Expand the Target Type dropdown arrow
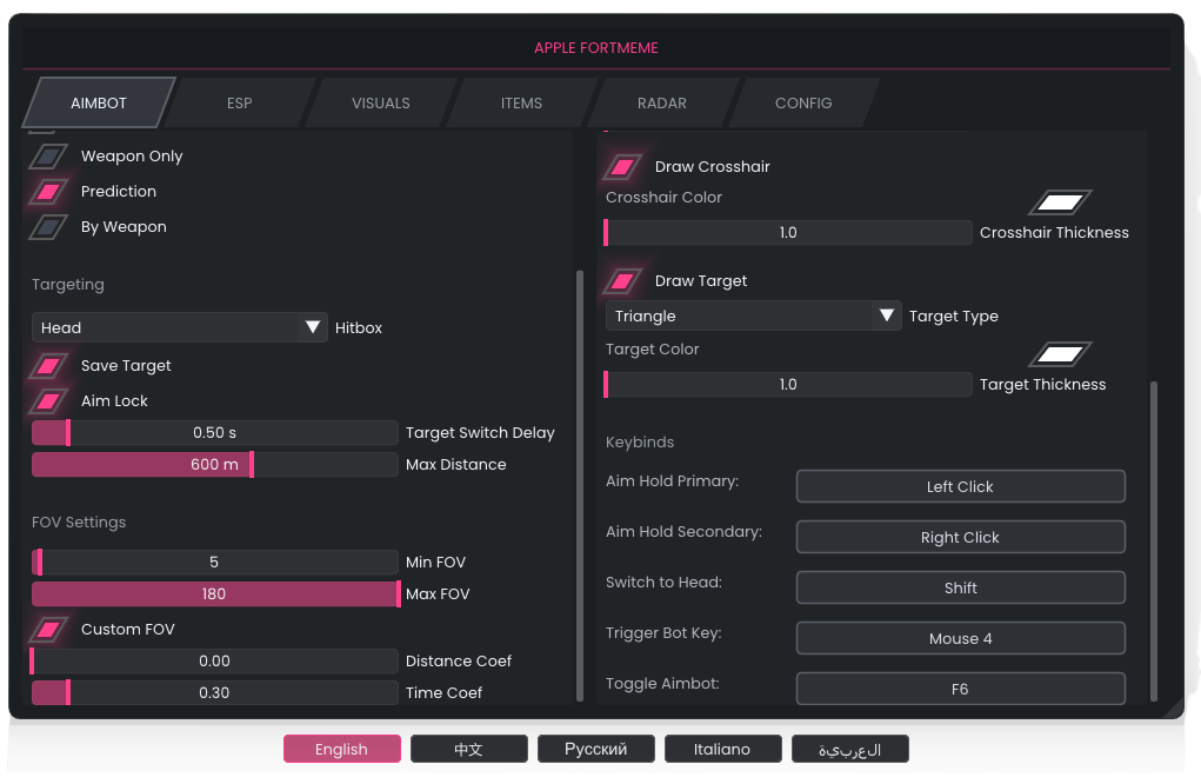 [885, 316]
